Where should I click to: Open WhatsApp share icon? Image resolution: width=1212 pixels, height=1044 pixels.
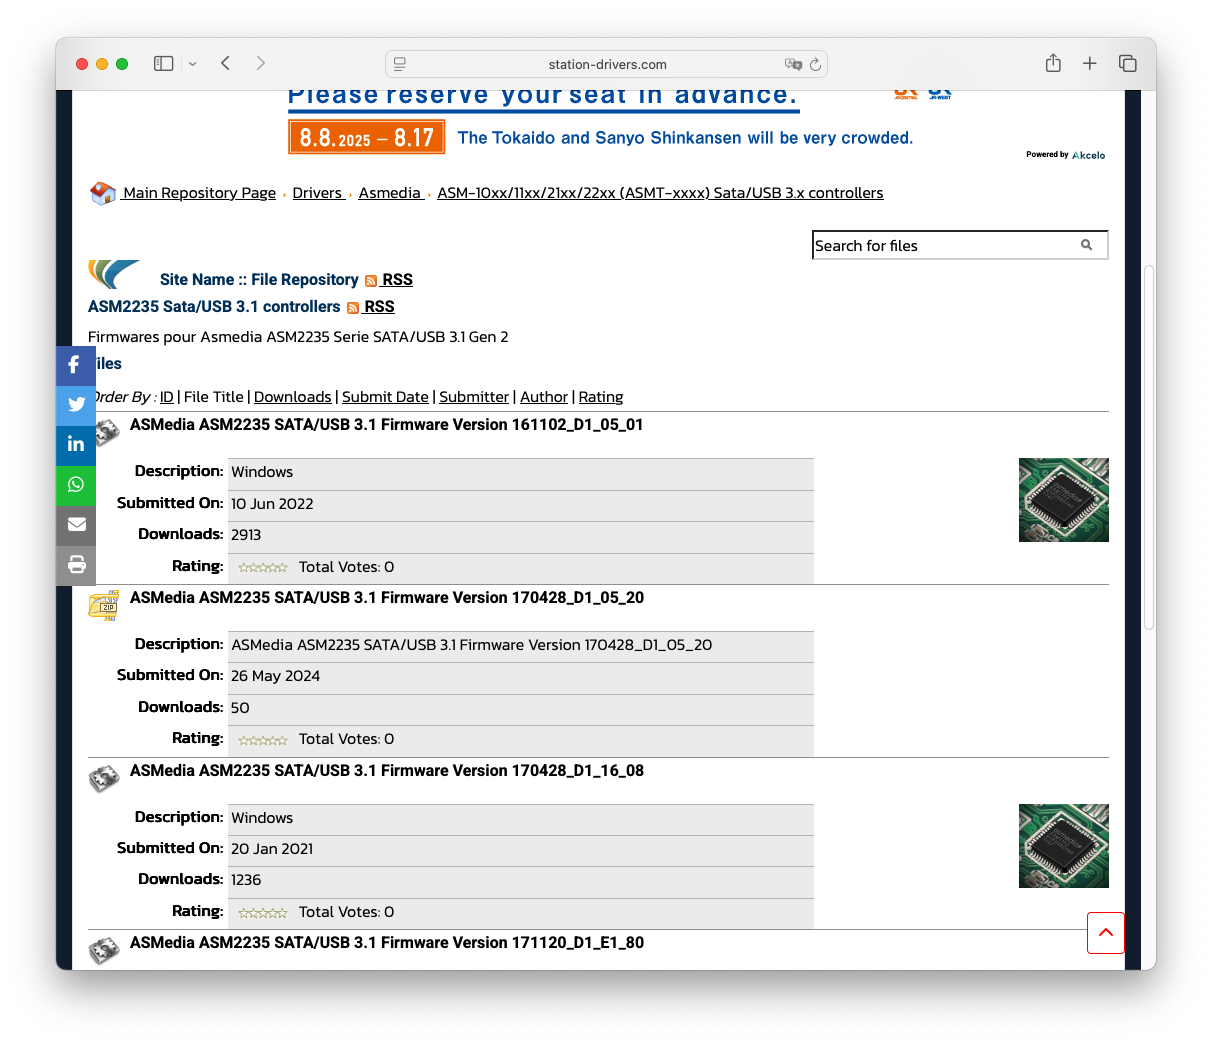click(76, 485)
